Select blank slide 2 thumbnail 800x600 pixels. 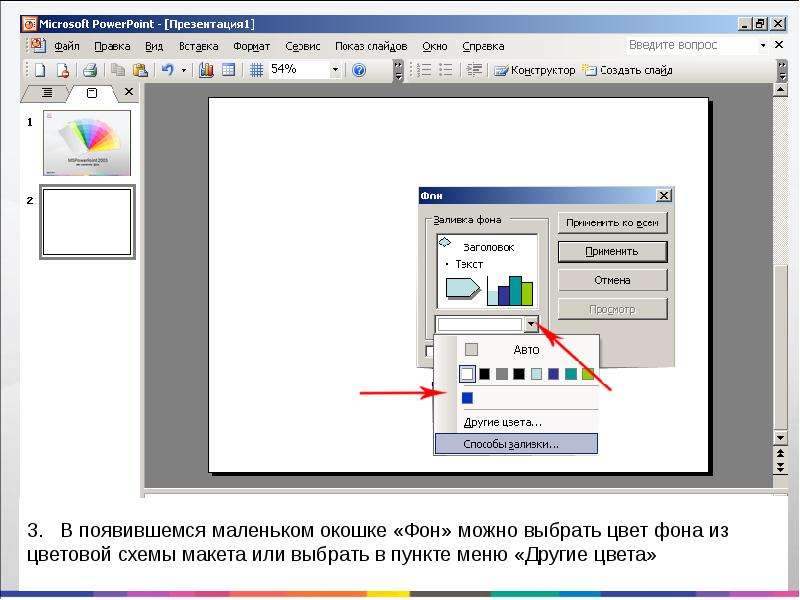[87, 222]
